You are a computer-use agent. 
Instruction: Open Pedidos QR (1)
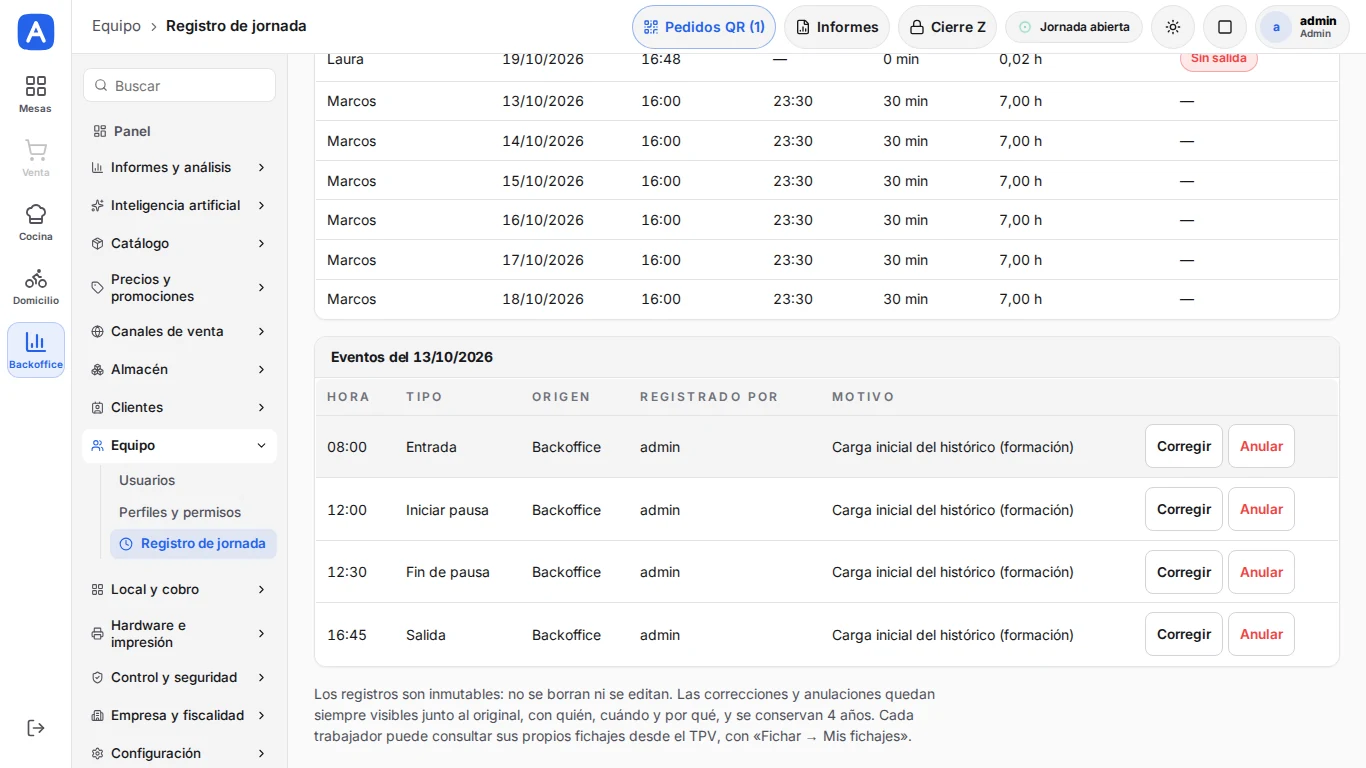(704, 27)
